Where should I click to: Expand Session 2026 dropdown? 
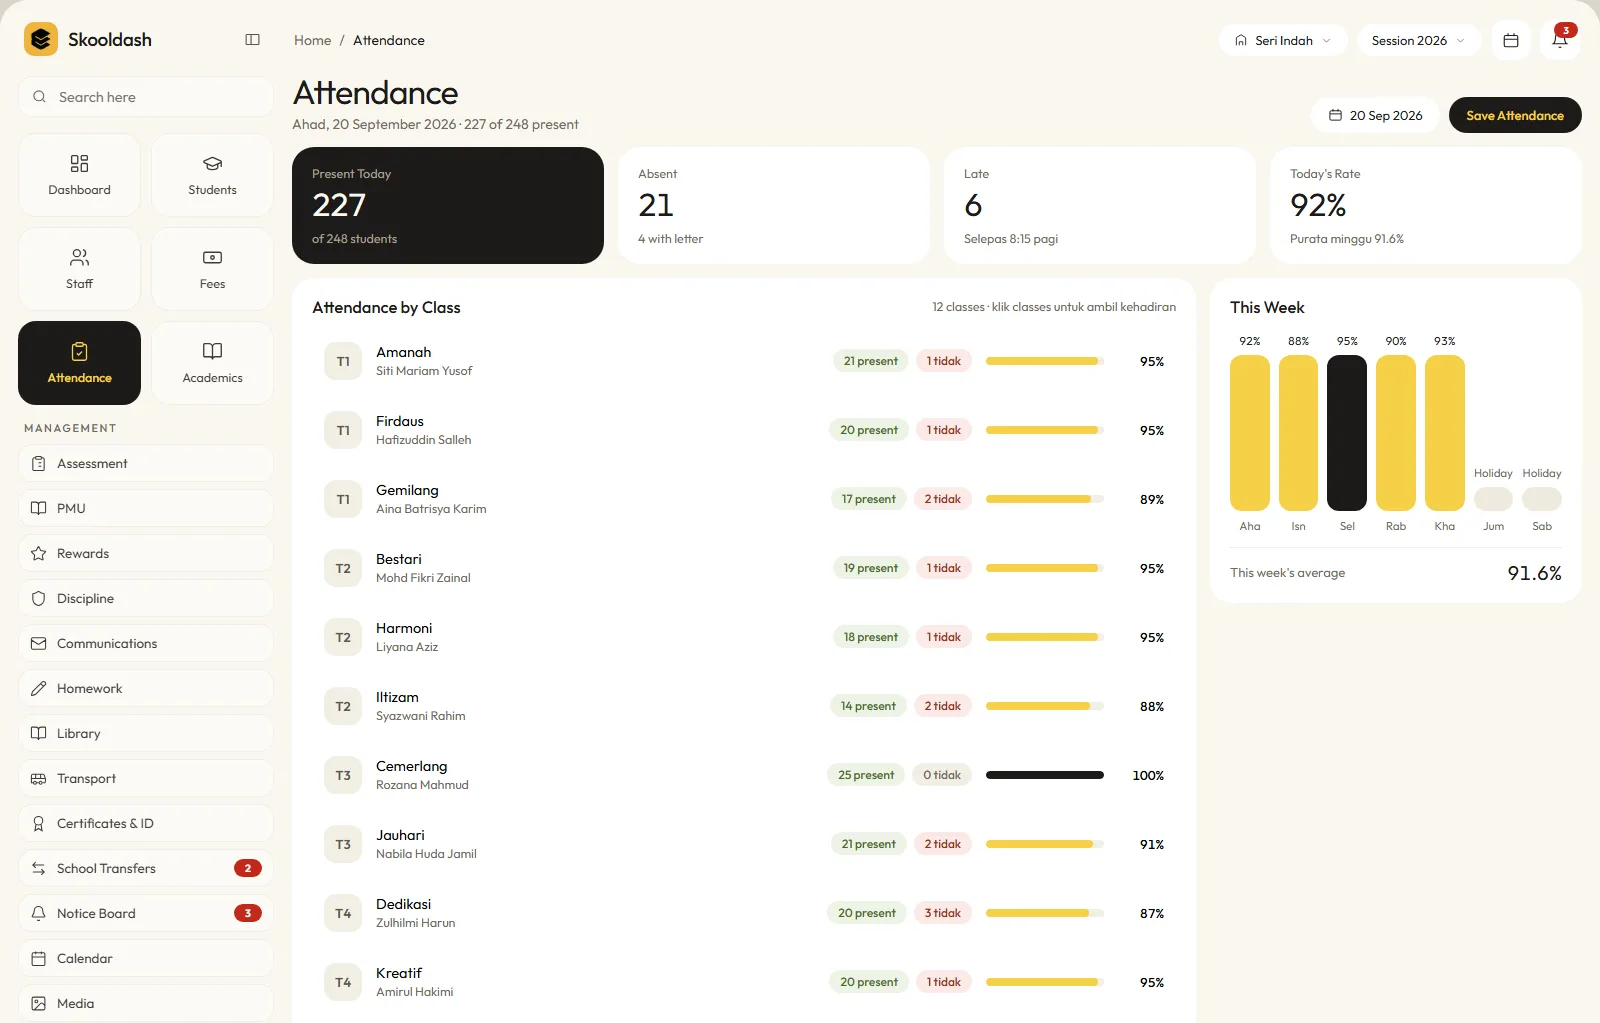[x=1418, y=41]
